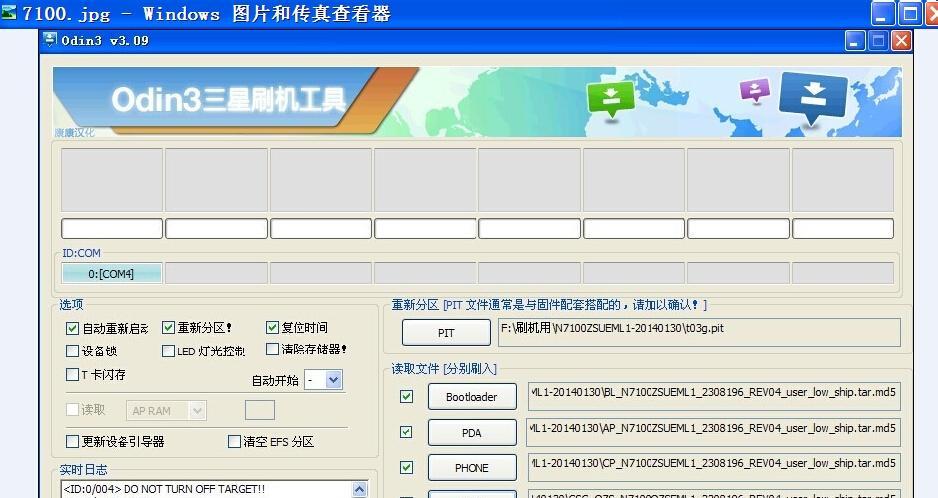Uncheck the checkbox next to PHONE
Image resolution: width=938 pixels, height=498 pixels.
click(x=406, y=467)
